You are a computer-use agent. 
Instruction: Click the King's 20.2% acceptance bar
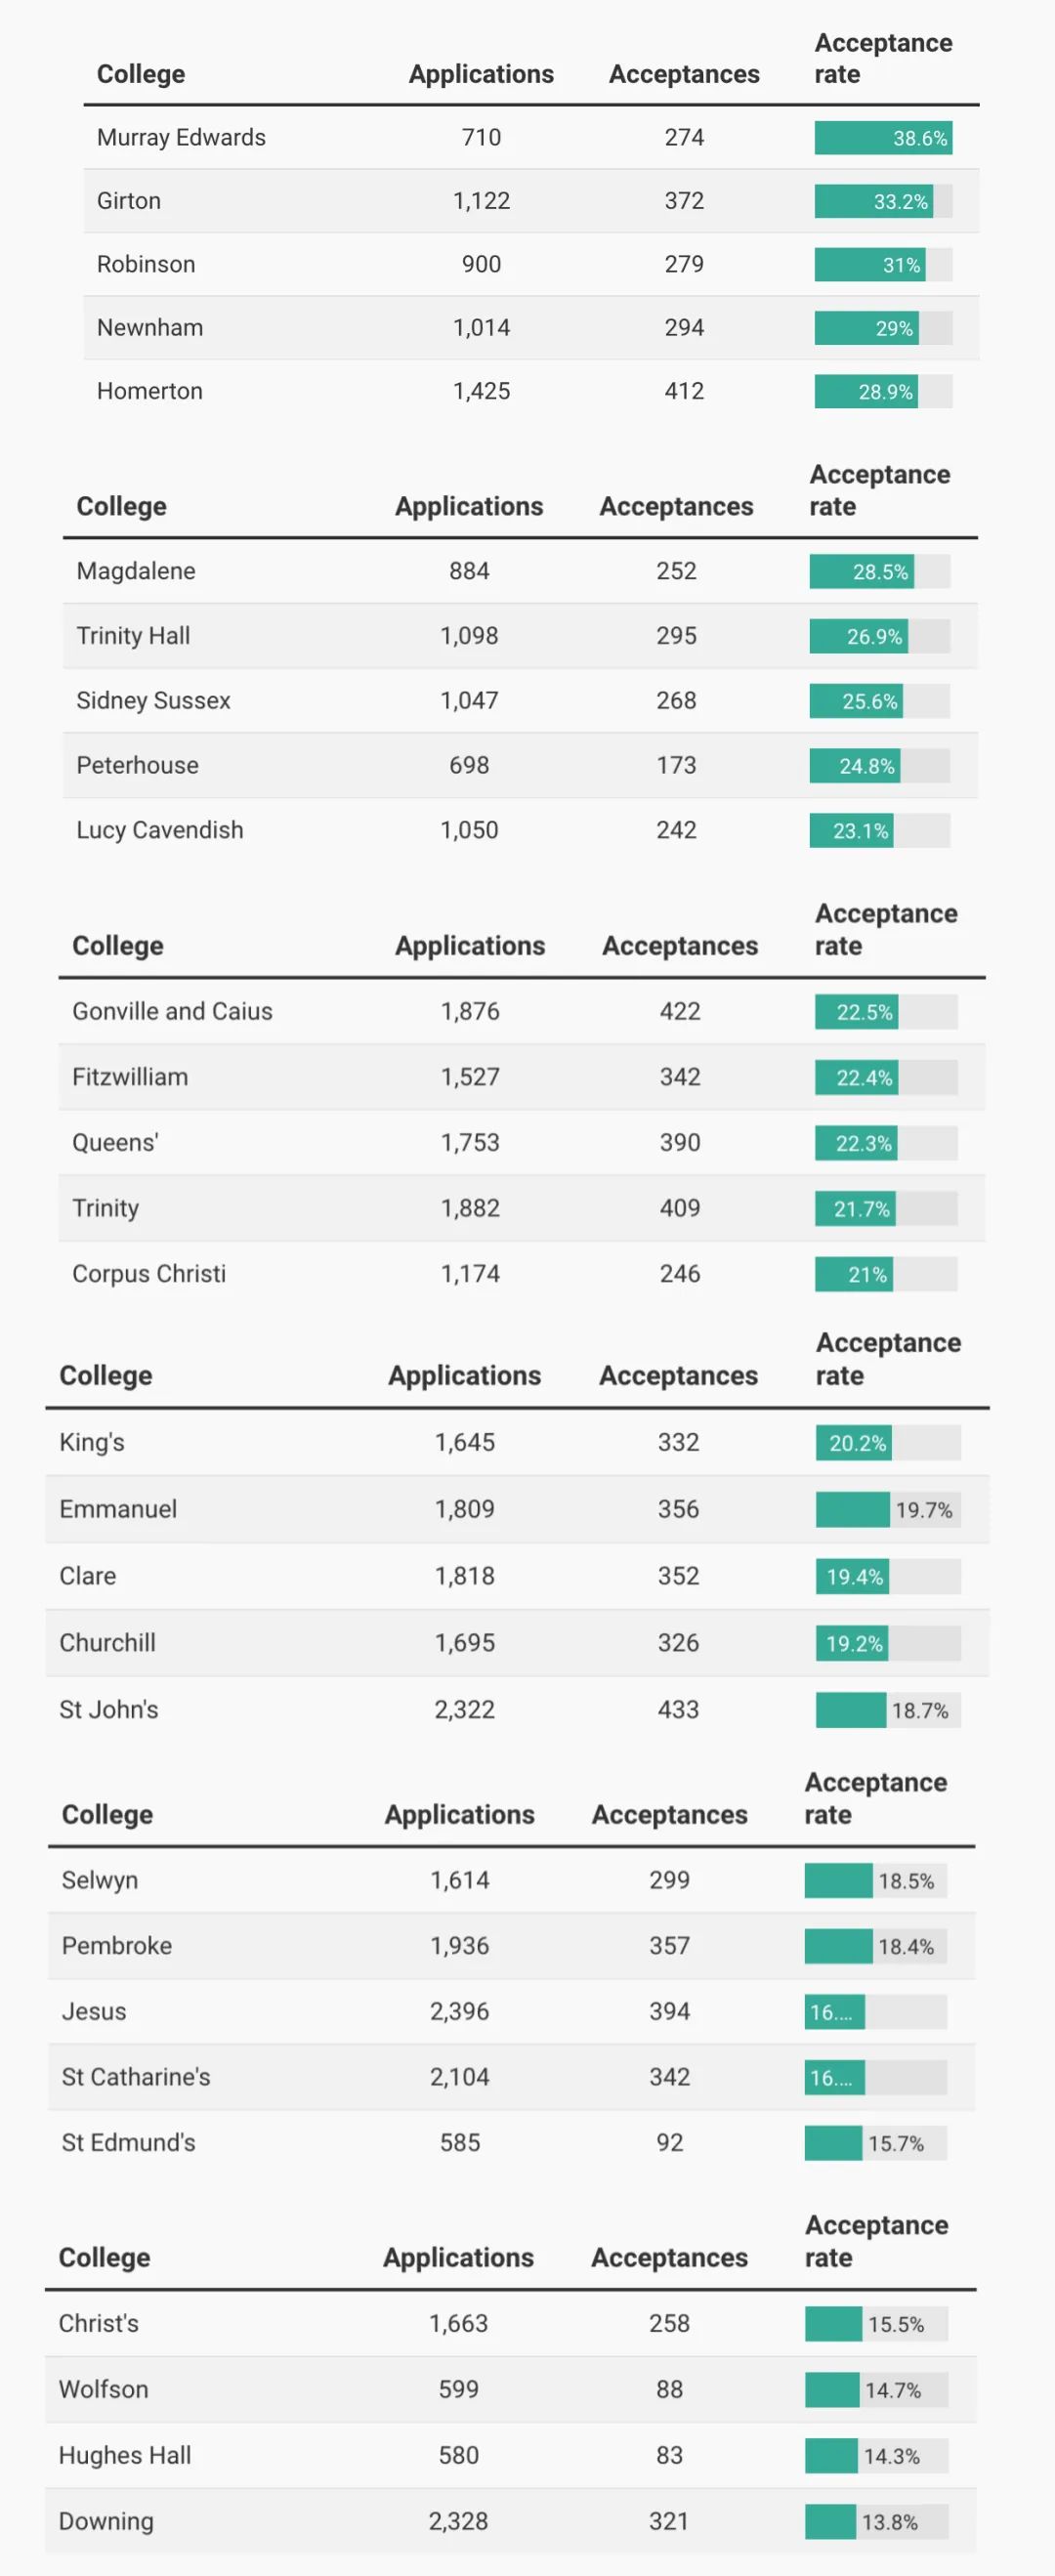tap(888, 1443)
